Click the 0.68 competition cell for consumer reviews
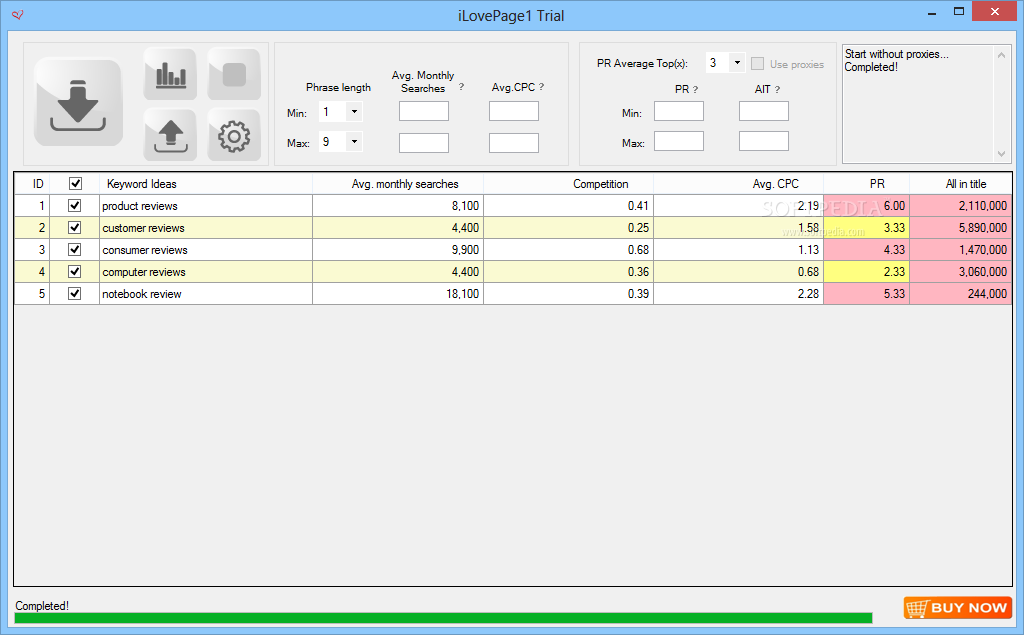Screen dimensions: 1024x635 point(568,250)
